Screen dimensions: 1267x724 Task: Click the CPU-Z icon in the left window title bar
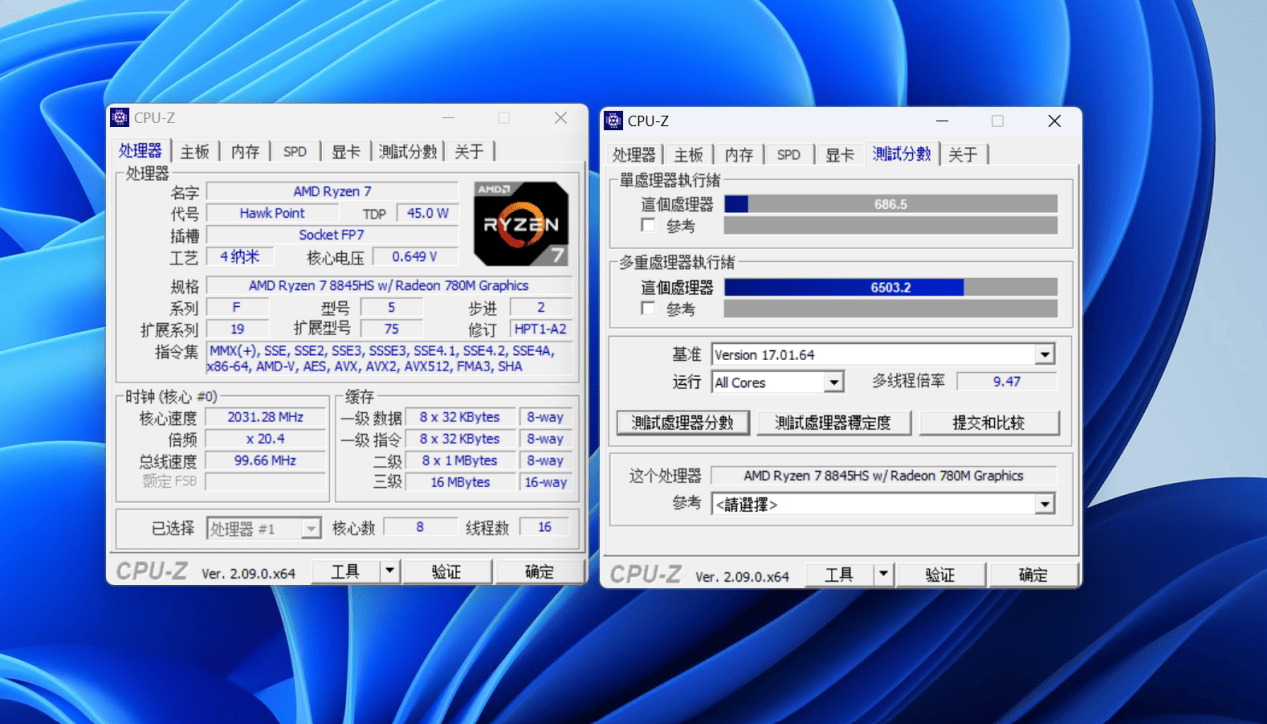coord(118,117)
